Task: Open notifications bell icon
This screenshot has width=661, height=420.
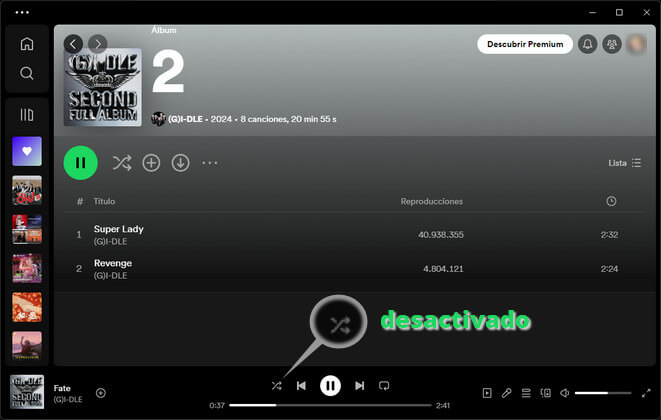Action: [588, 44]
